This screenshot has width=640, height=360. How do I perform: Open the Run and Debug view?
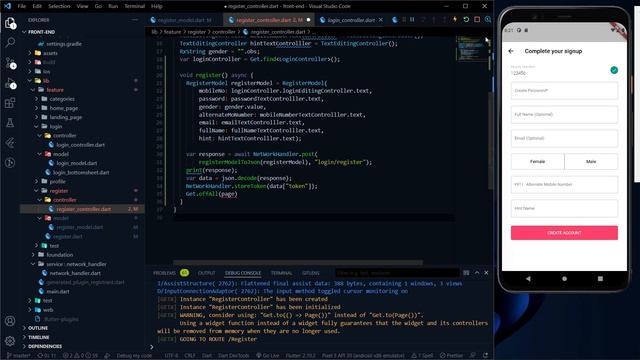(x=10, y=83)
